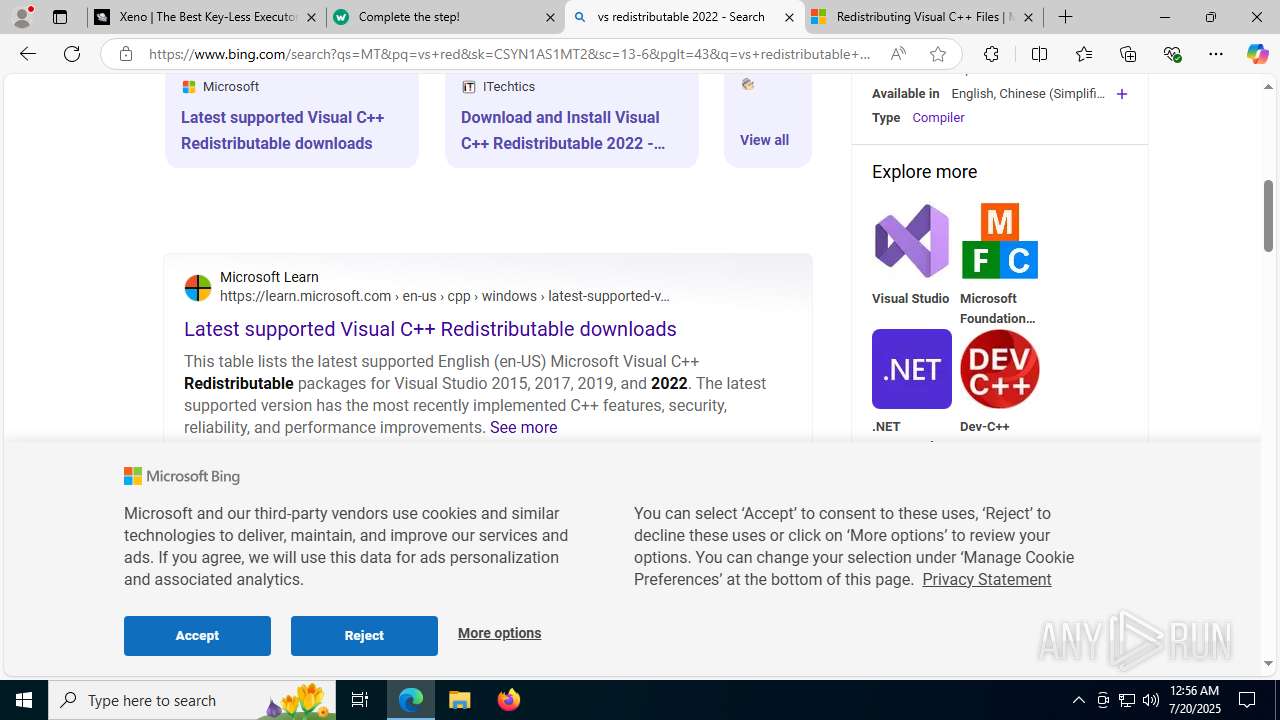1280x720 pixels.
Task: Open File Explorer from taskbar
Action: (x=459, y=700)
